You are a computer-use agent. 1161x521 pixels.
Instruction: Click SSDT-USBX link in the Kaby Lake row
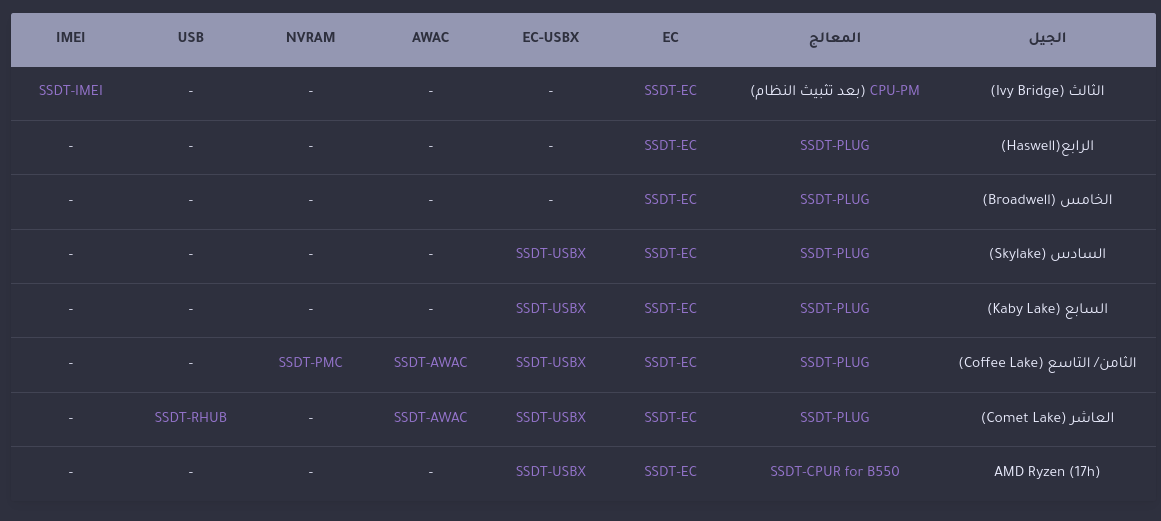click(551, 308)
